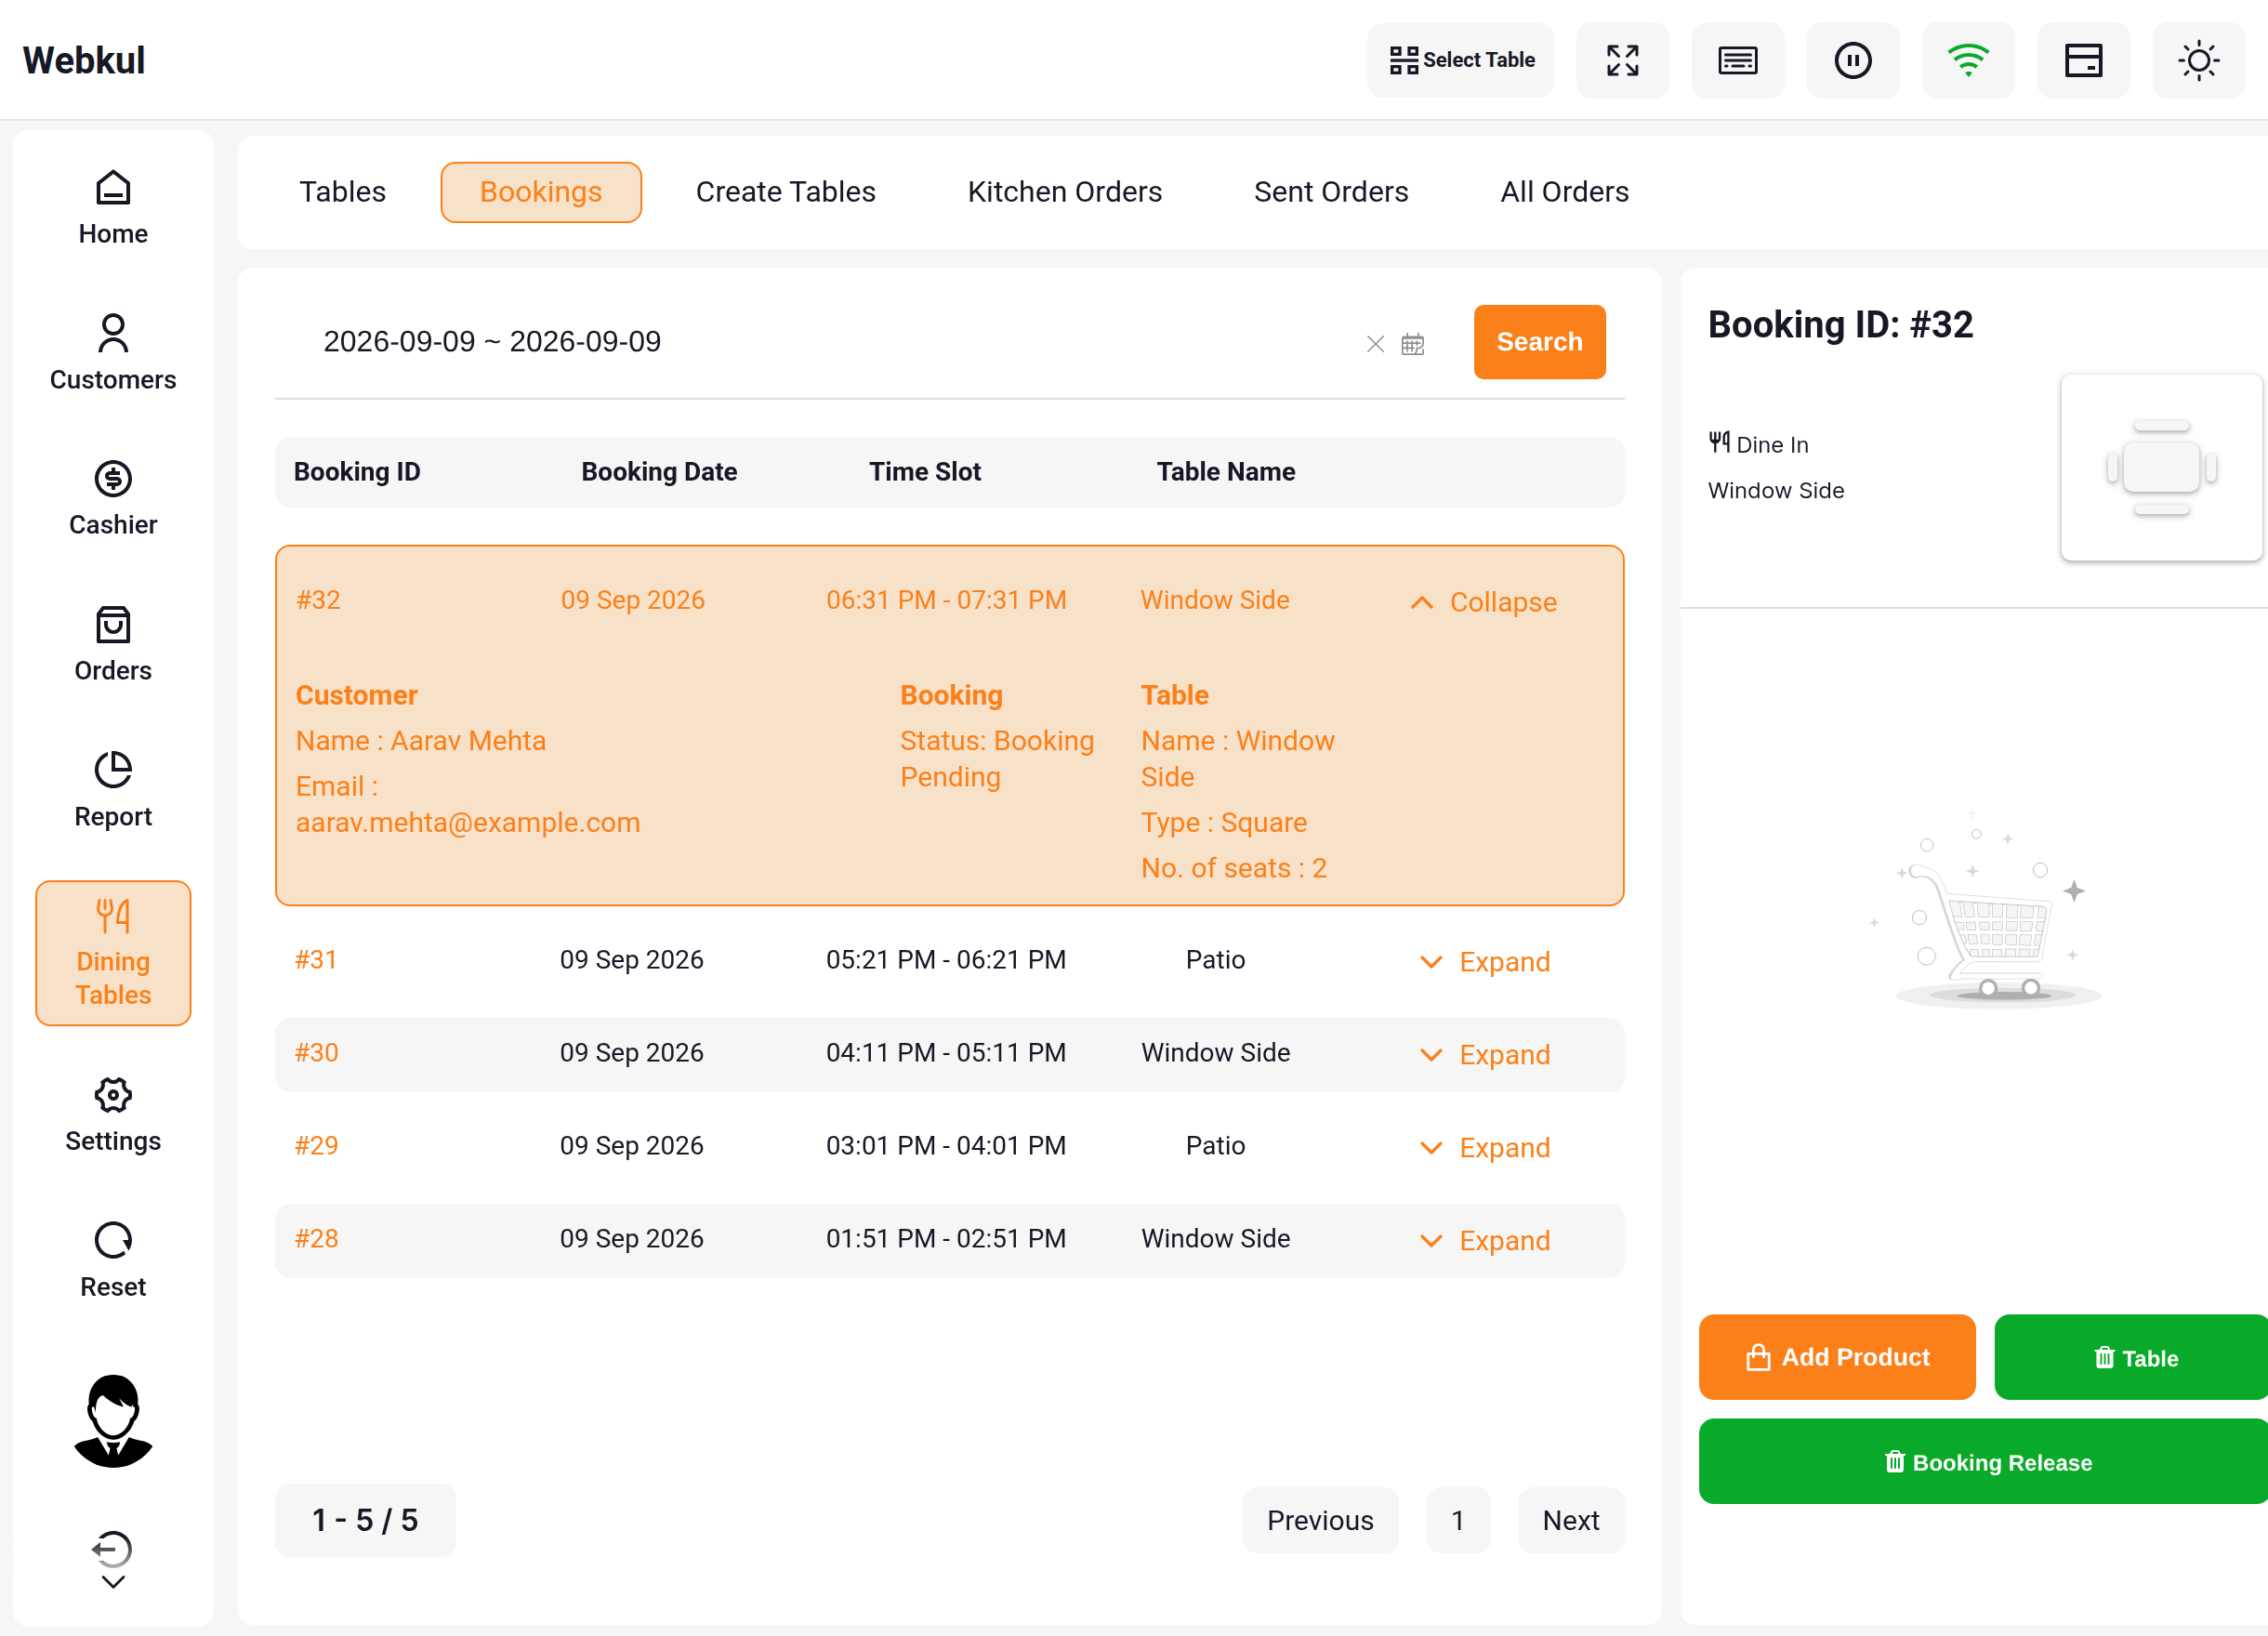Open the on-screen keyboard icon
The height and width of the screenshot is (1636, 2268).
tap(1738, 60)
